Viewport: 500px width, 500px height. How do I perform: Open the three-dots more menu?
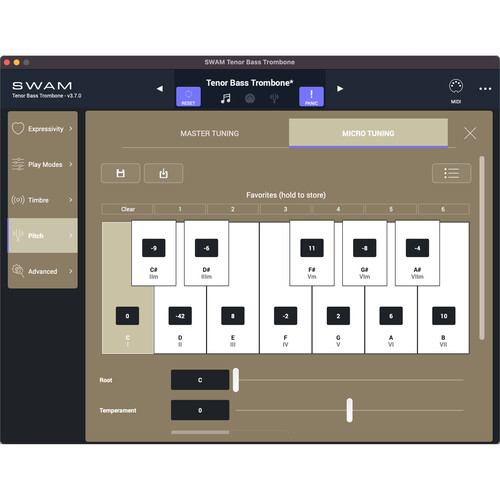point(485,89)
